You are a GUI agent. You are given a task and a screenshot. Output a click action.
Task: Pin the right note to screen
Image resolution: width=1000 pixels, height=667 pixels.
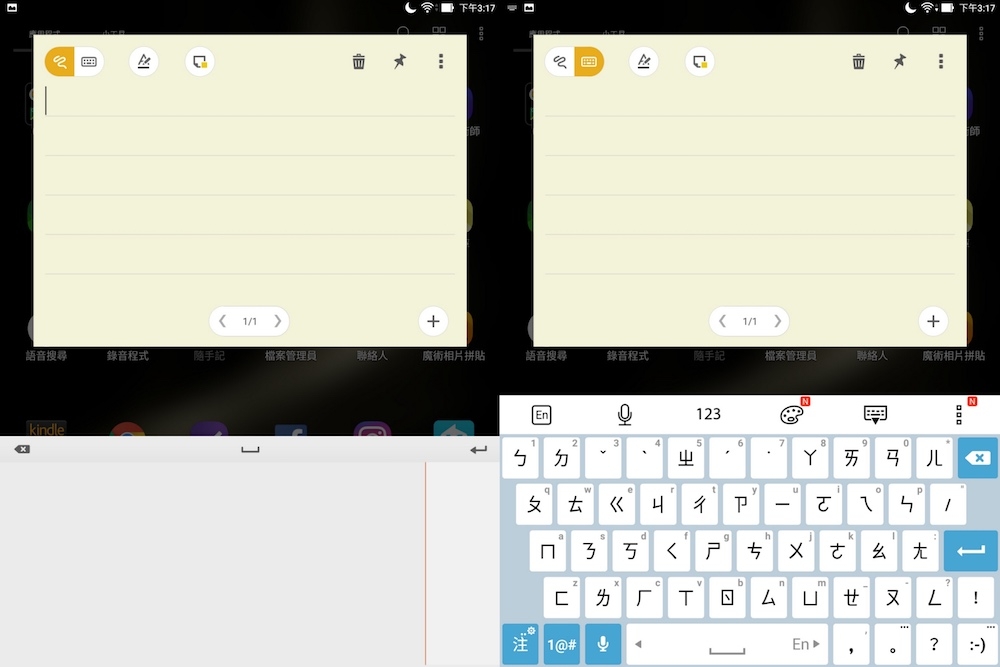pos(899,61)
